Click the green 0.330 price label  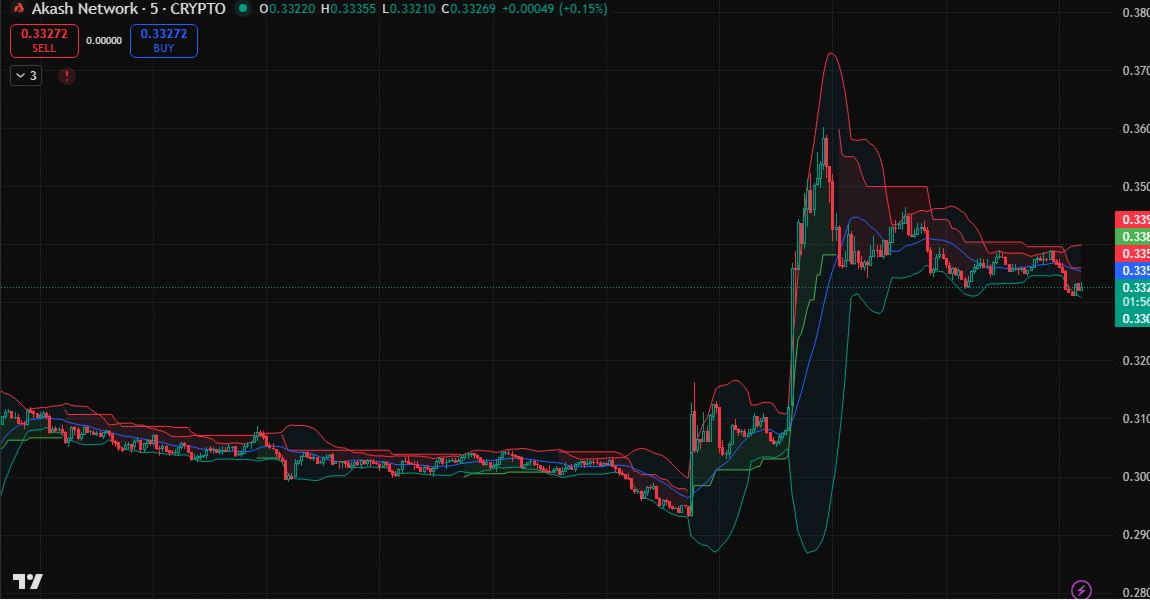pyautogui.click(x=1132, y=318)
